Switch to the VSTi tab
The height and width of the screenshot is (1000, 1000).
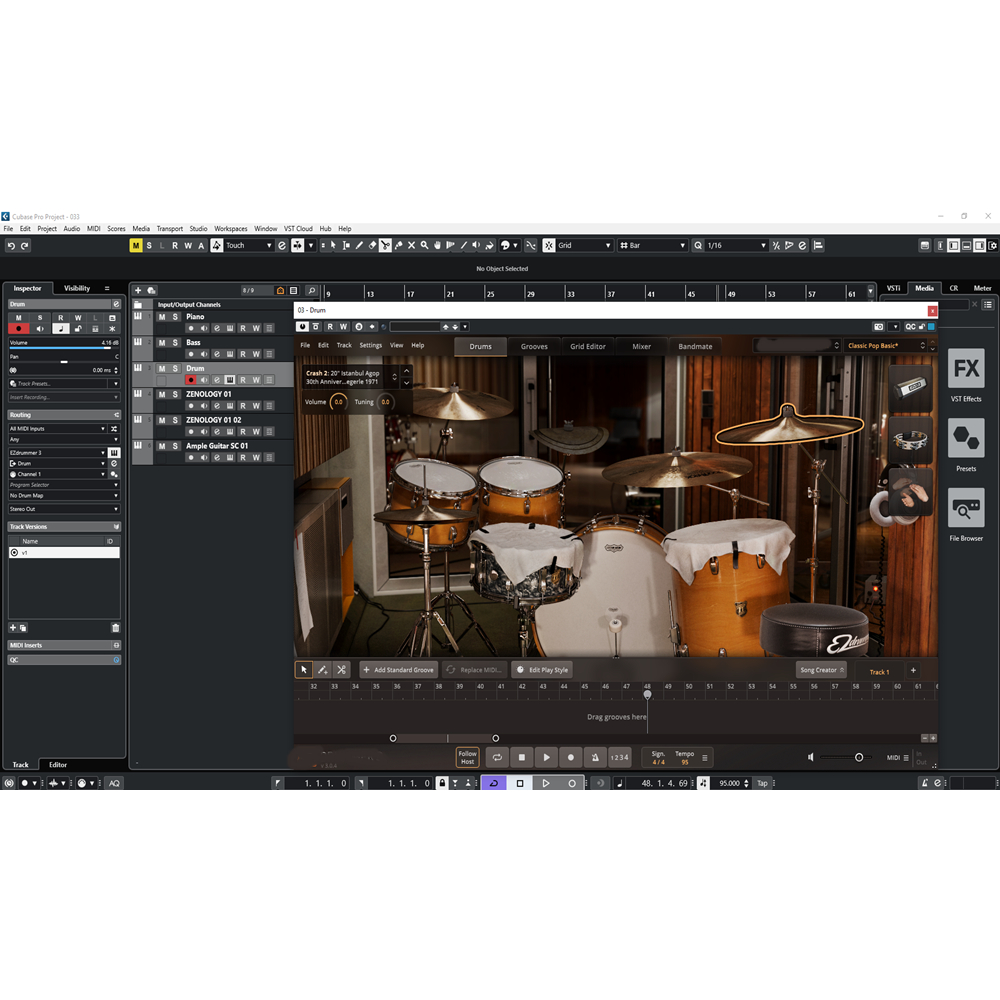(x=893, y=288)
